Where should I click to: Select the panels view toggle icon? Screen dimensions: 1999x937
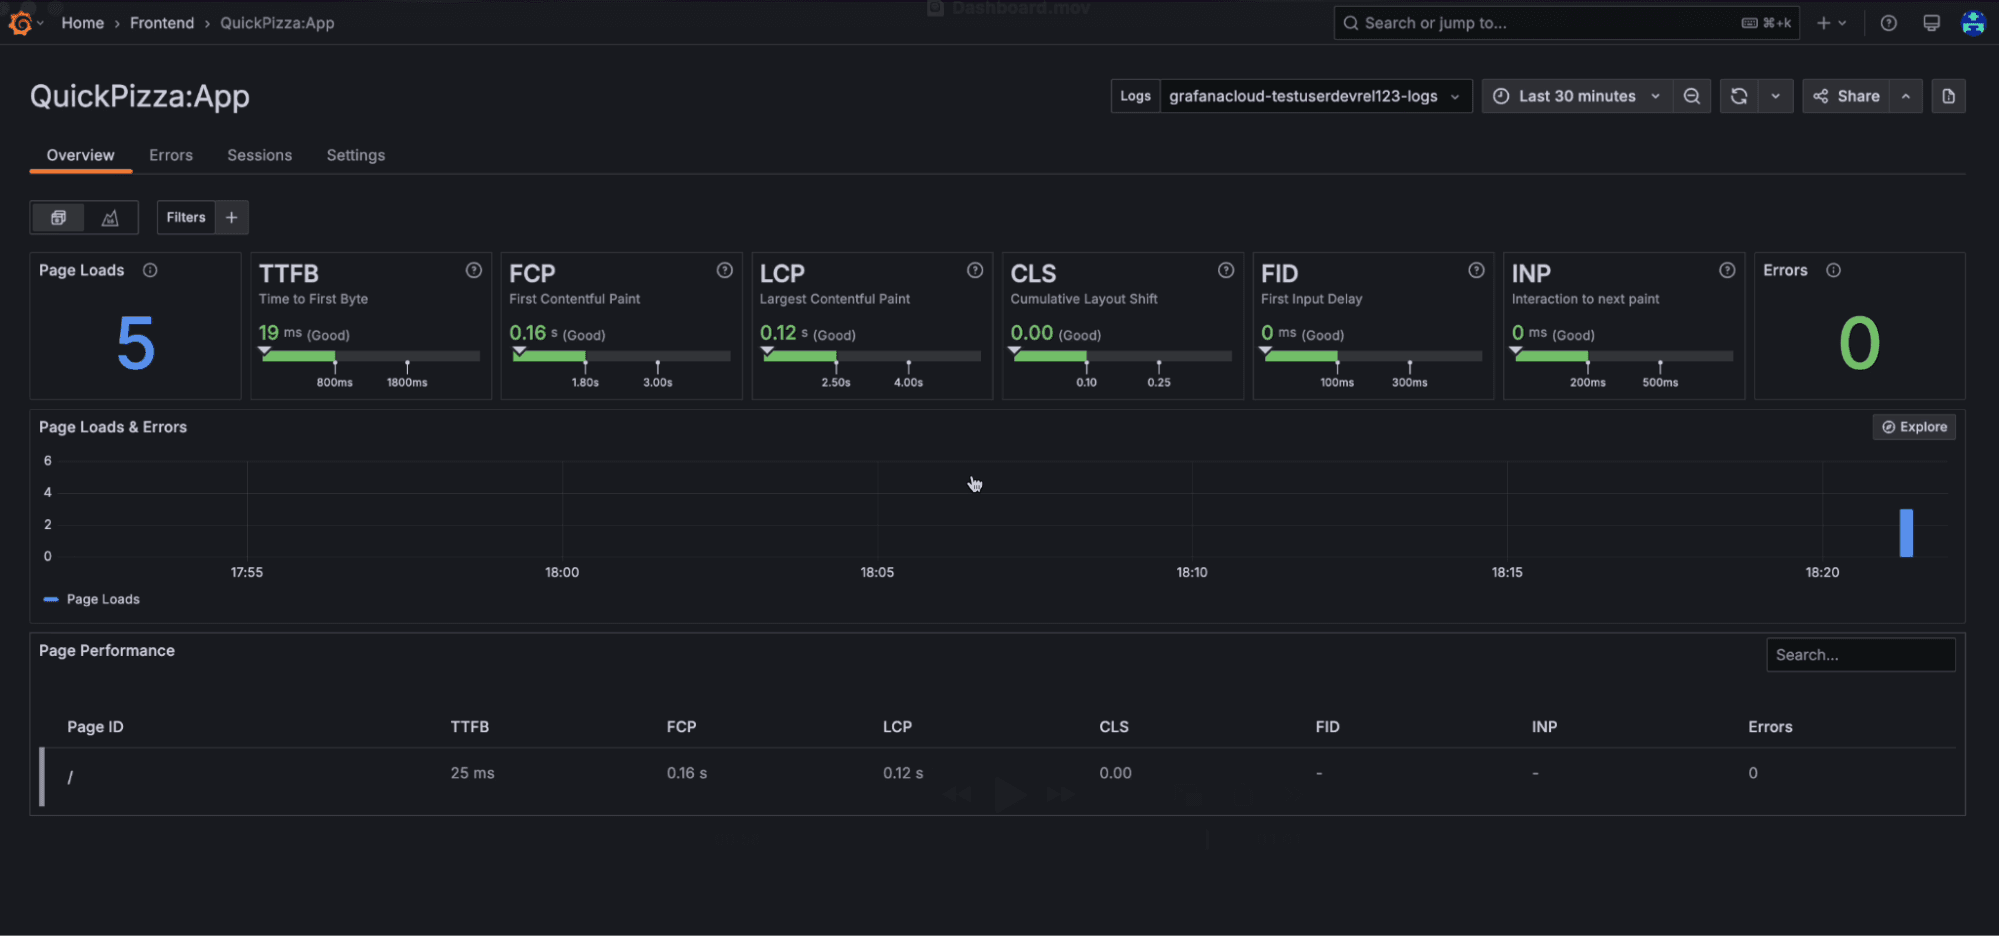coord(58,217)
